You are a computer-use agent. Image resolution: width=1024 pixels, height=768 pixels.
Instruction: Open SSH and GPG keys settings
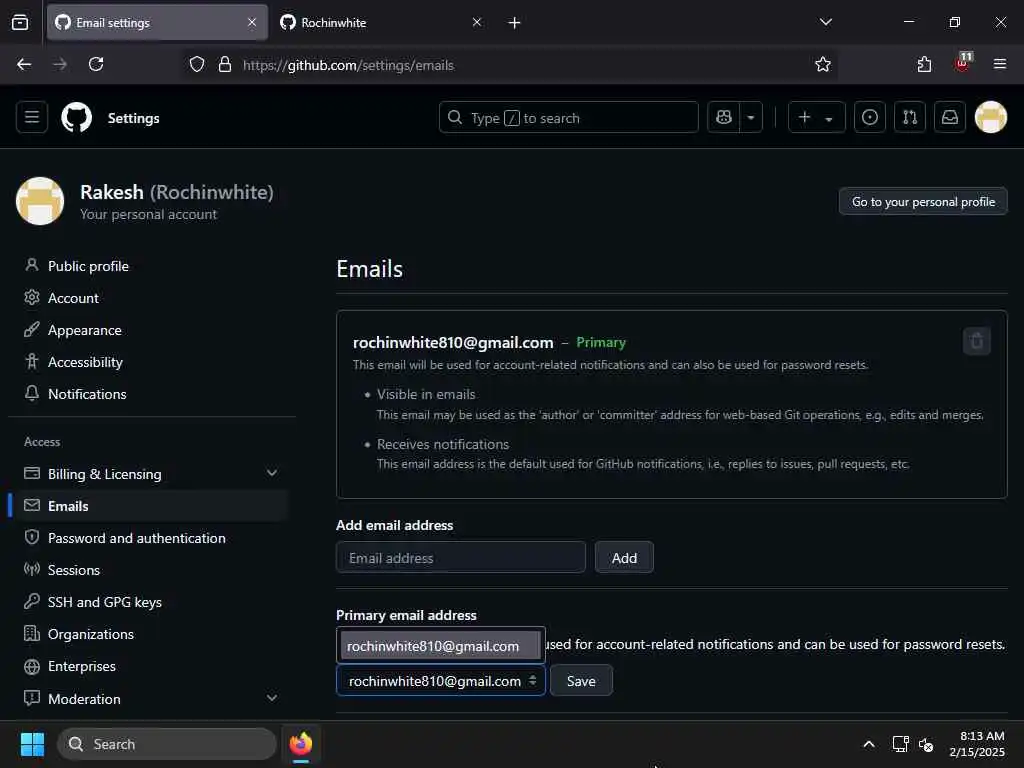tap(104, 601)
